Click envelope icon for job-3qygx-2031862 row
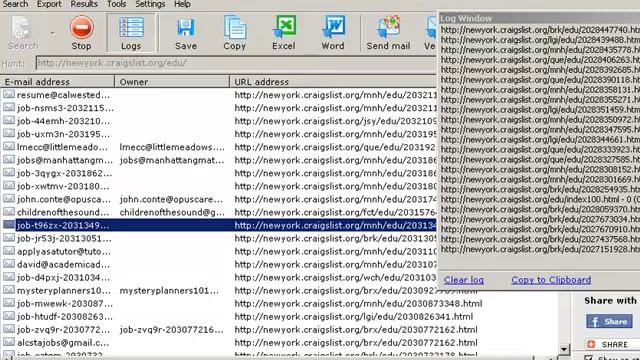 coord(9,173)
